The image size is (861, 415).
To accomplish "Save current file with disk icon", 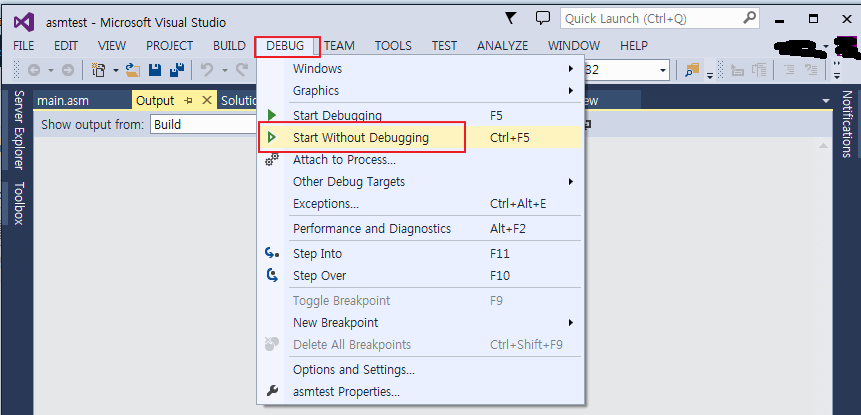I will (x=155, y=70).
